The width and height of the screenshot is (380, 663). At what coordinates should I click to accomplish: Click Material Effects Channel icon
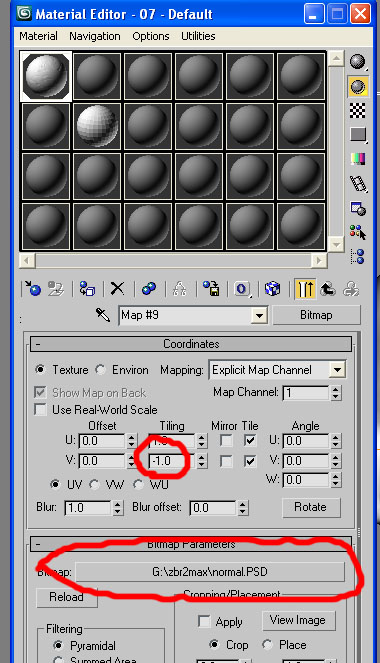242,289
